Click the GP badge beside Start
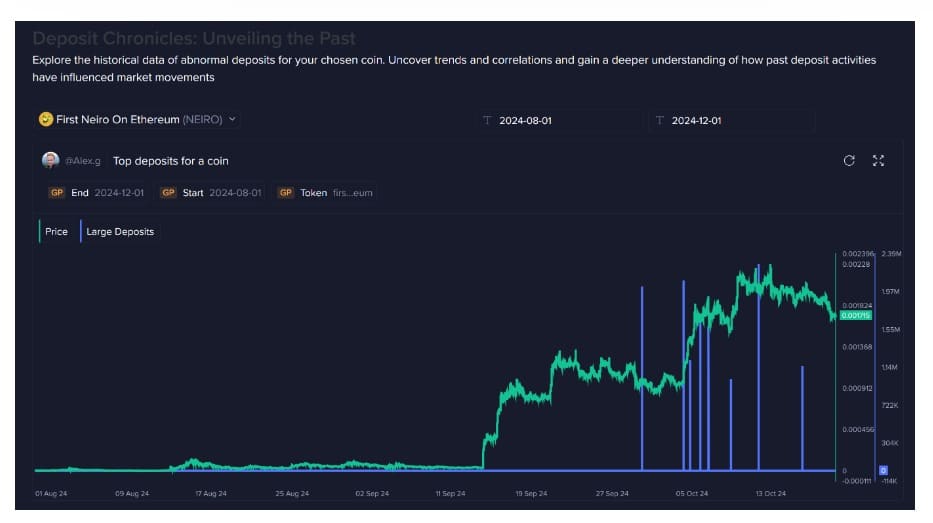Screen dimensions: 933x523 click(x=168, y=193)
